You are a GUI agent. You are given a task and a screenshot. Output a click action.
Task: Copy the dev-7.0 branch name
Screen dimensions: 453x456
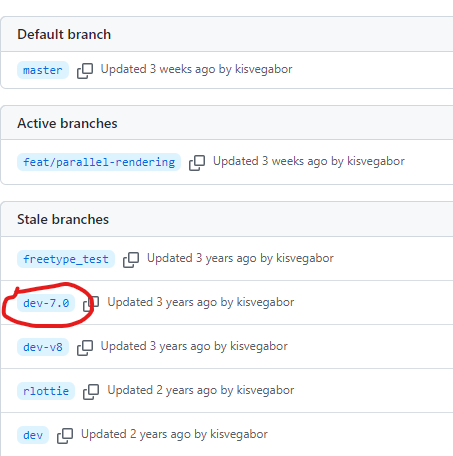pos(91,304)
